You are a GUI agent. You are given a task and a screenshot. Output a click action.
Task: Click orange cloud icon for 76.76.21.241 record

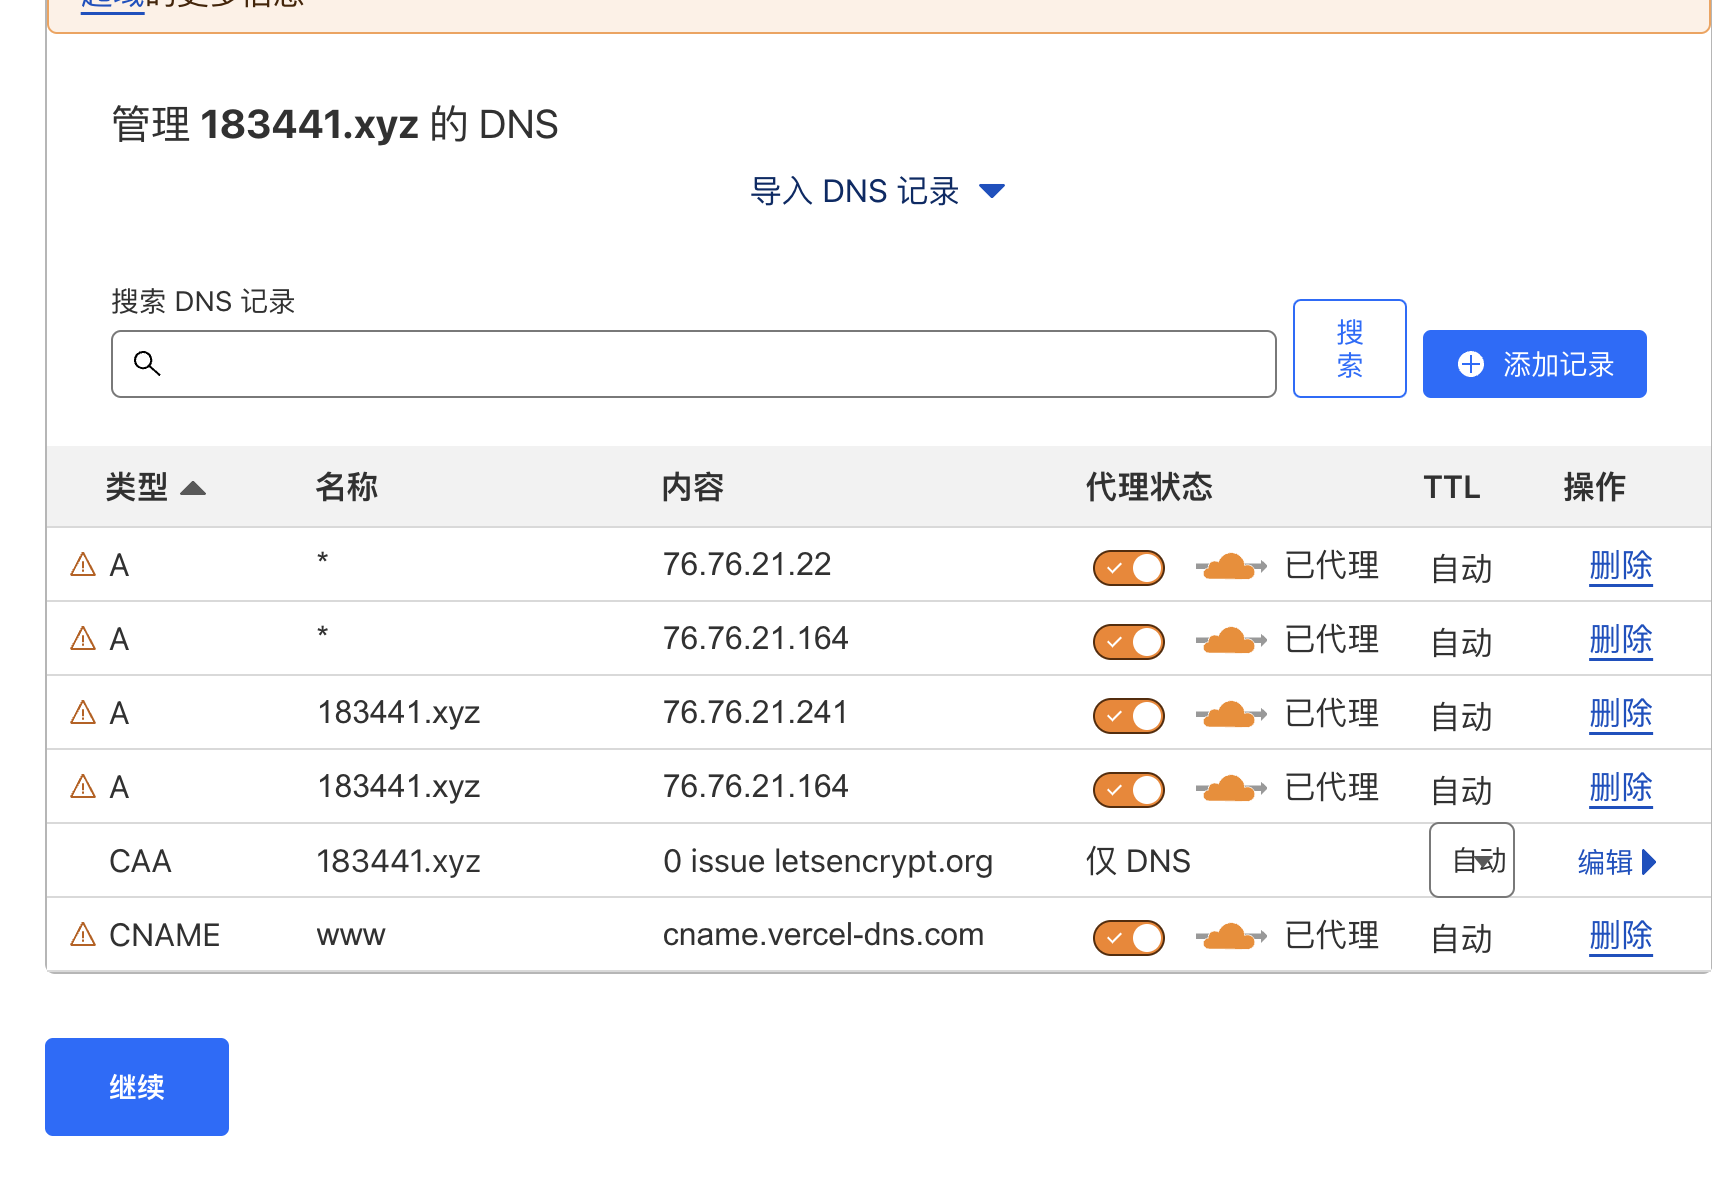[1231, 715]
